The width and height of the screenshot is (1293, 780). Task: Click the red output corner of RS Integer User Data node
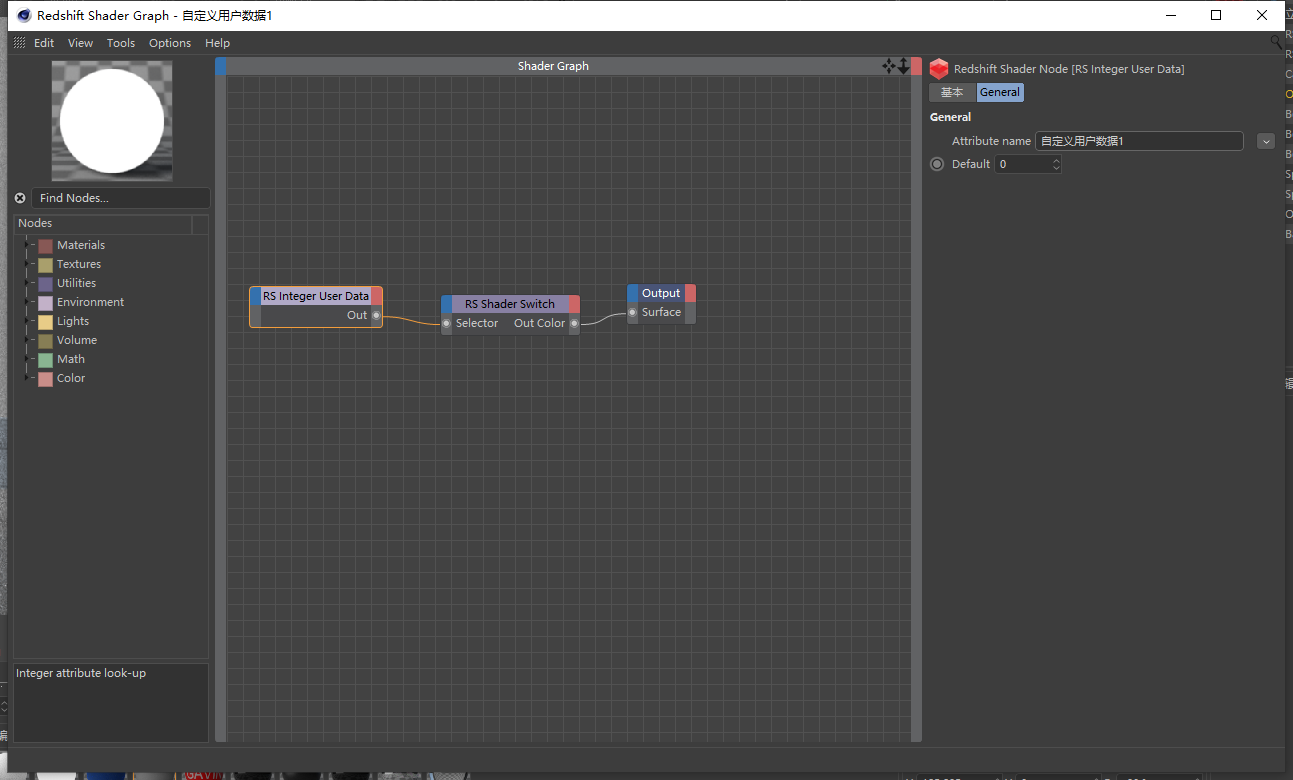point(376,296)
